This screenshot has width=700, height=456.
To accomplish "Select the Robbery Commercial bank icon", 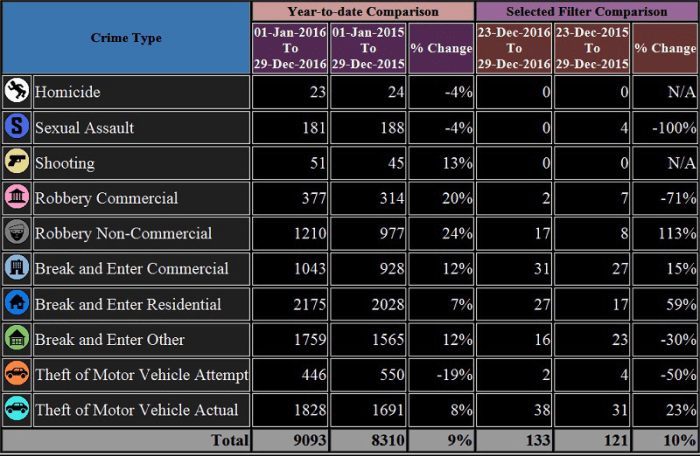I will point(16,198).
